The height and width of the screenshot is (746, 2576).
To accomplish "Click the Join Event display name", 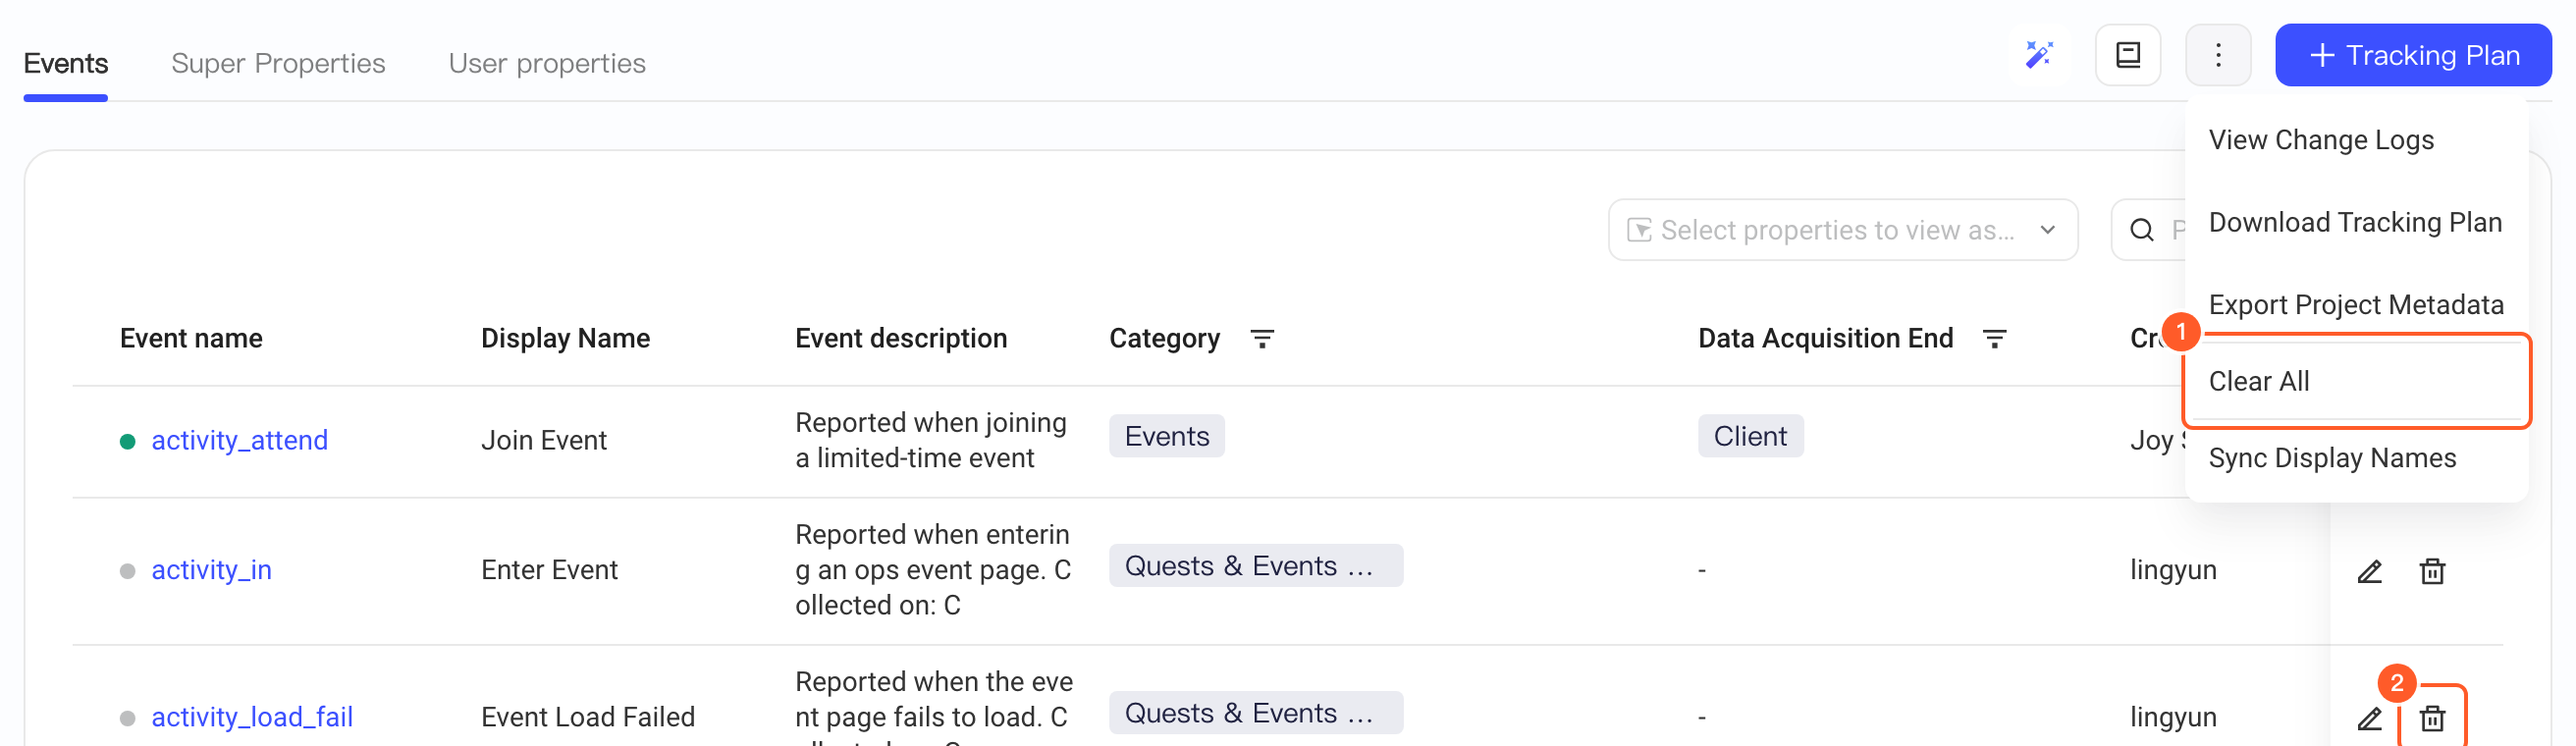I will [x=543, y=441].
